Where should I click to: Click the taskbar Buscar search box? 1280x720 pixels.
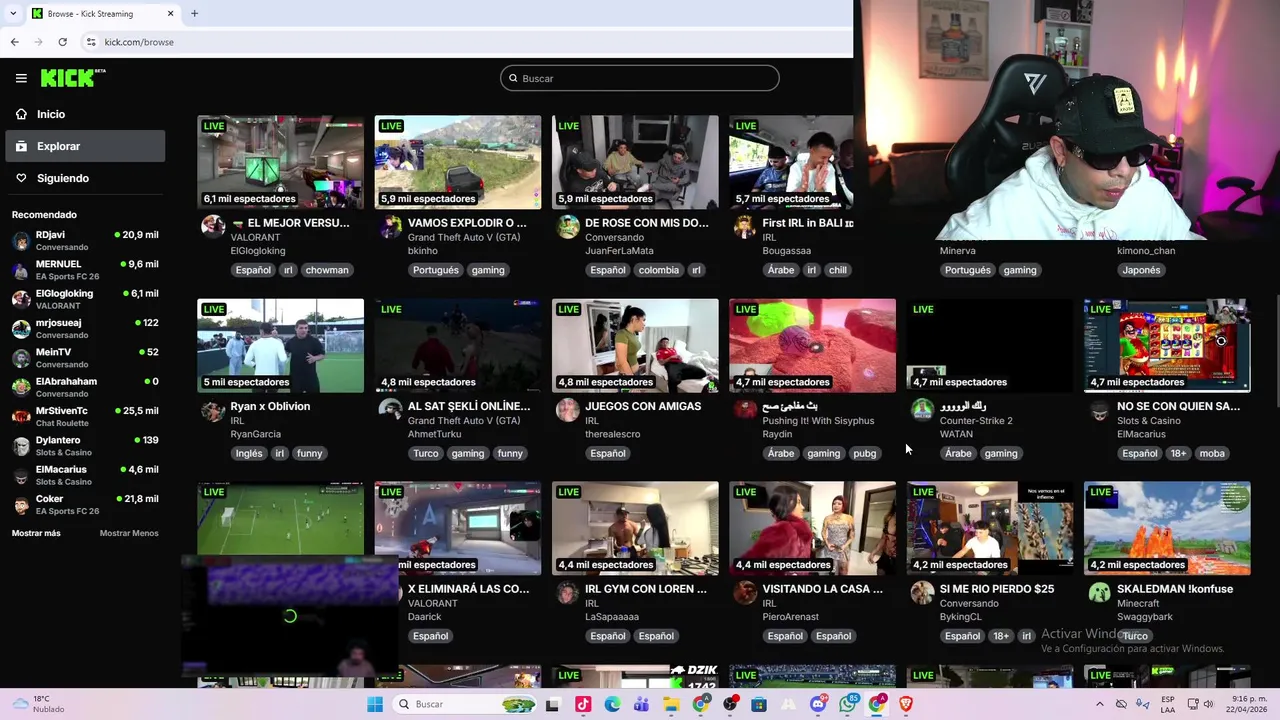[467, 704]
